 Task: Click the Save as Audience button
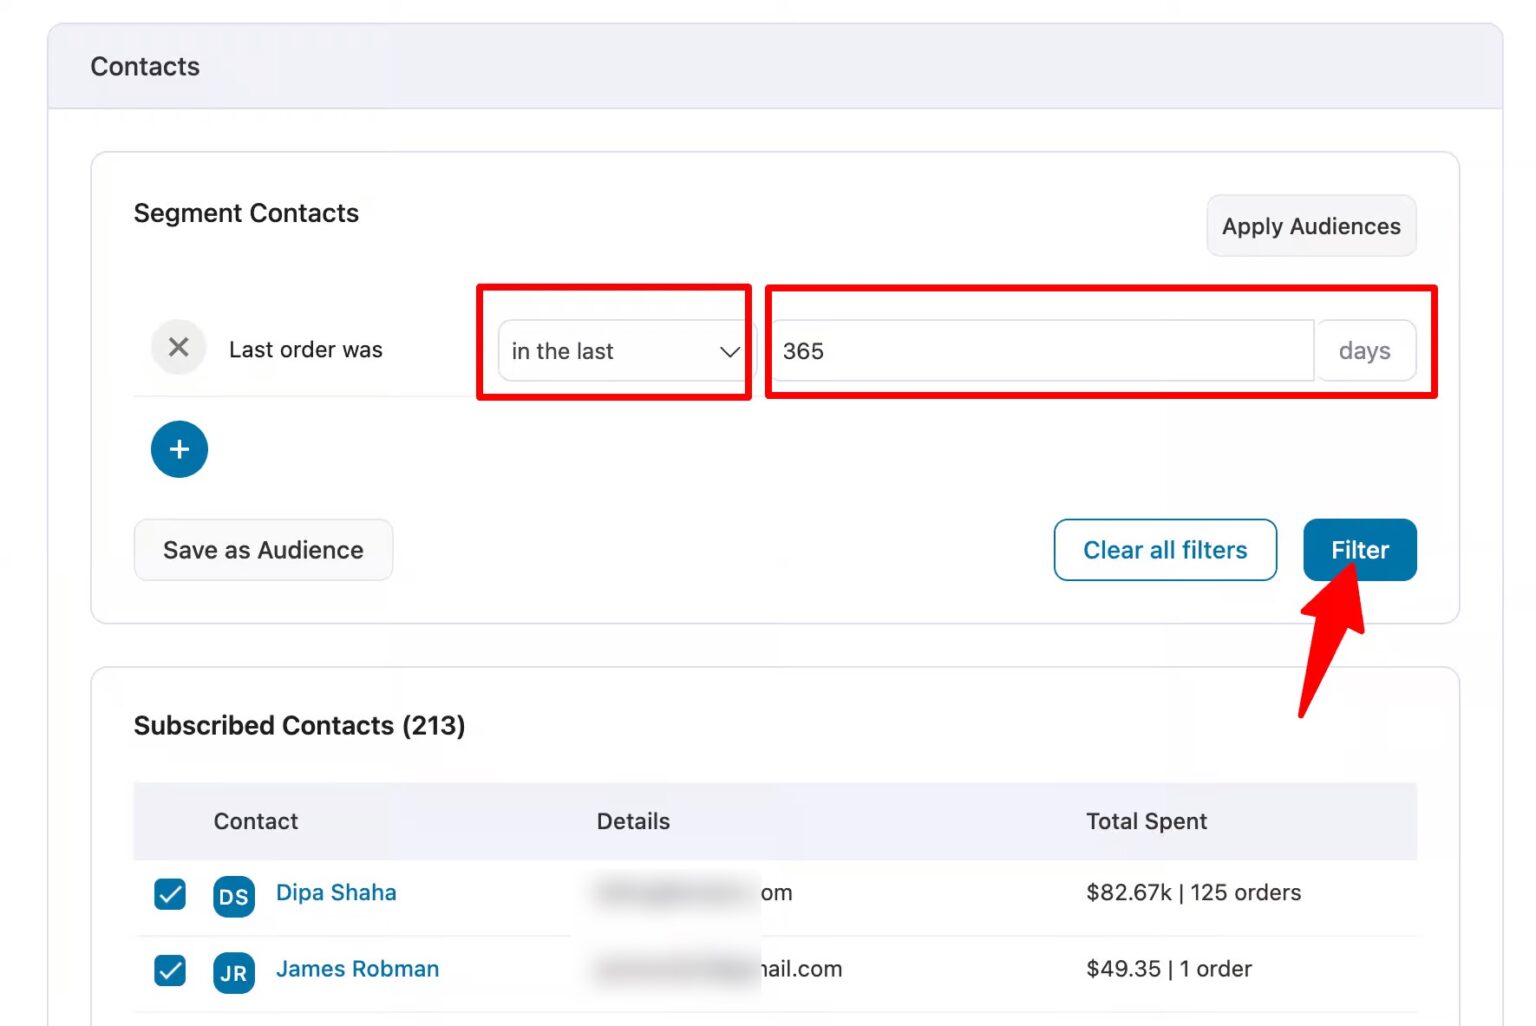pos(263,550)
